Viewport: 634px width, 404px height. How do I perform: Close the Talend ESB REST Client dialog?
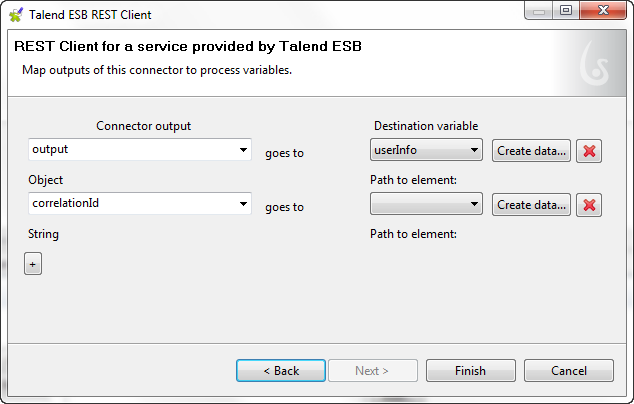(x=600, y=12)
